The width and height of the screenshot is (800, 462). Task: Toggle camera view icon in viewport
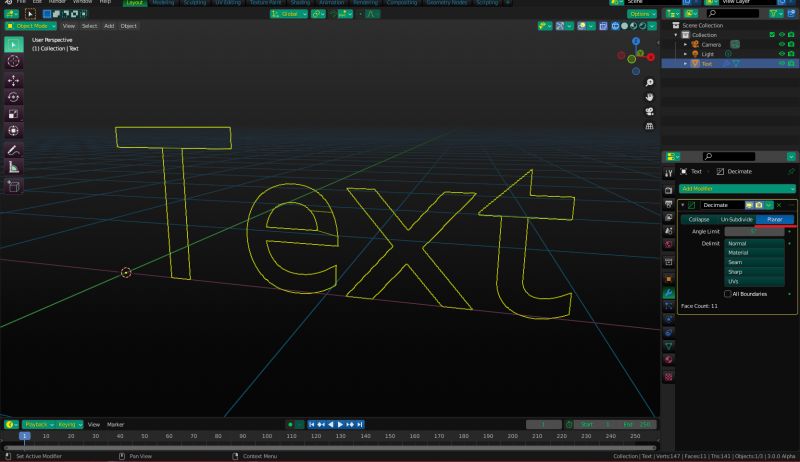coord(649,111)
